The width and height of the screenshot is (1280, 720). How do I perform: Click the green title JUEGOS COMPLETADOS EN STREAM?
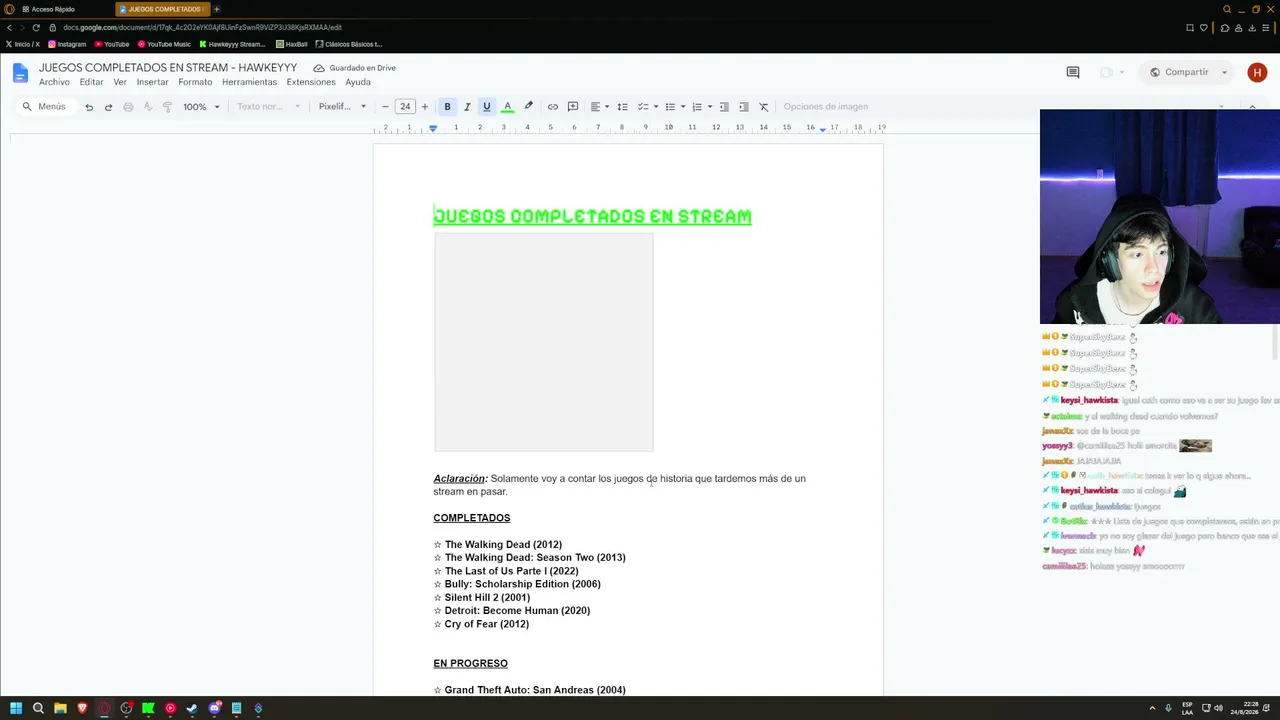(592, 216)
